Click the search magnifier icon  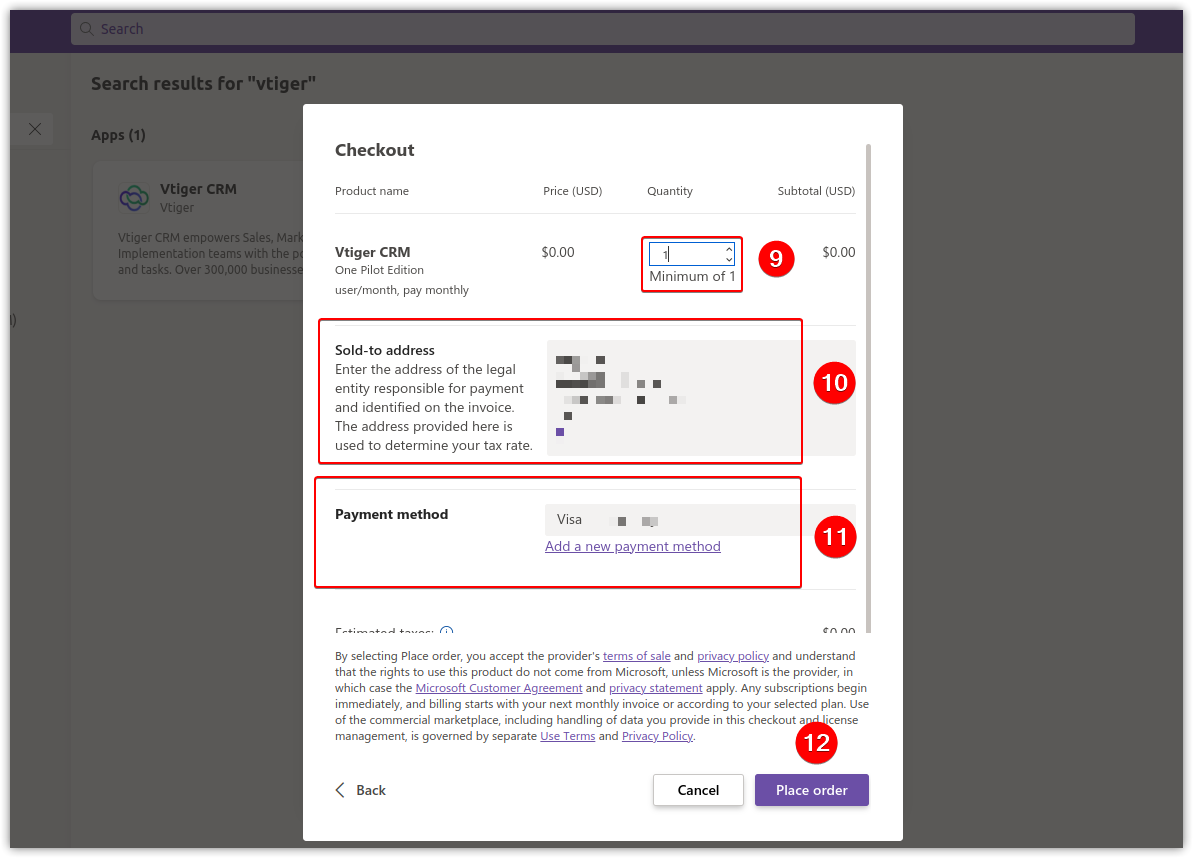[x=87, y=29]
